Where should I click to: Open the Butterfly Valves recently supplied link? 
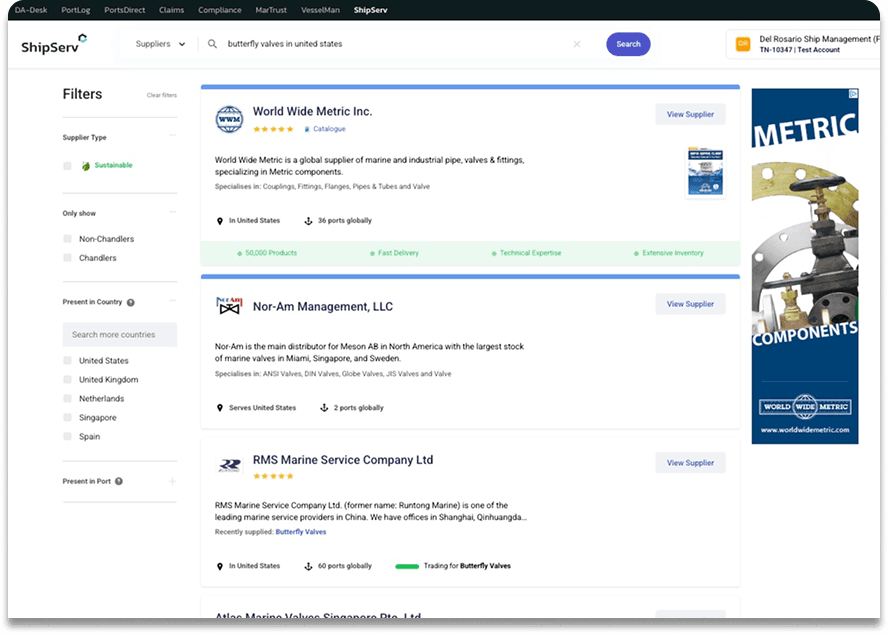tap(301, 532)
